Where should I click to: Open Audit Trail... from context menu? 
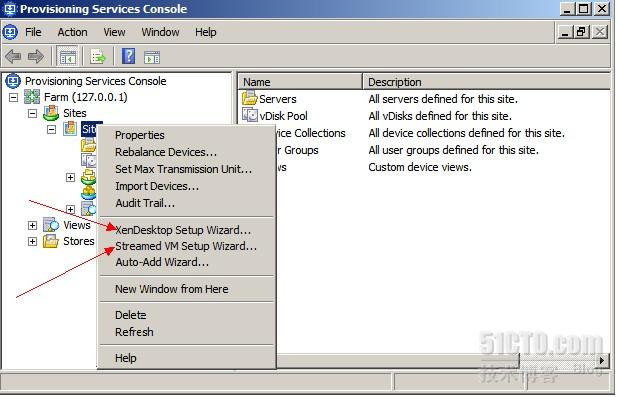(x=187, y=203)
